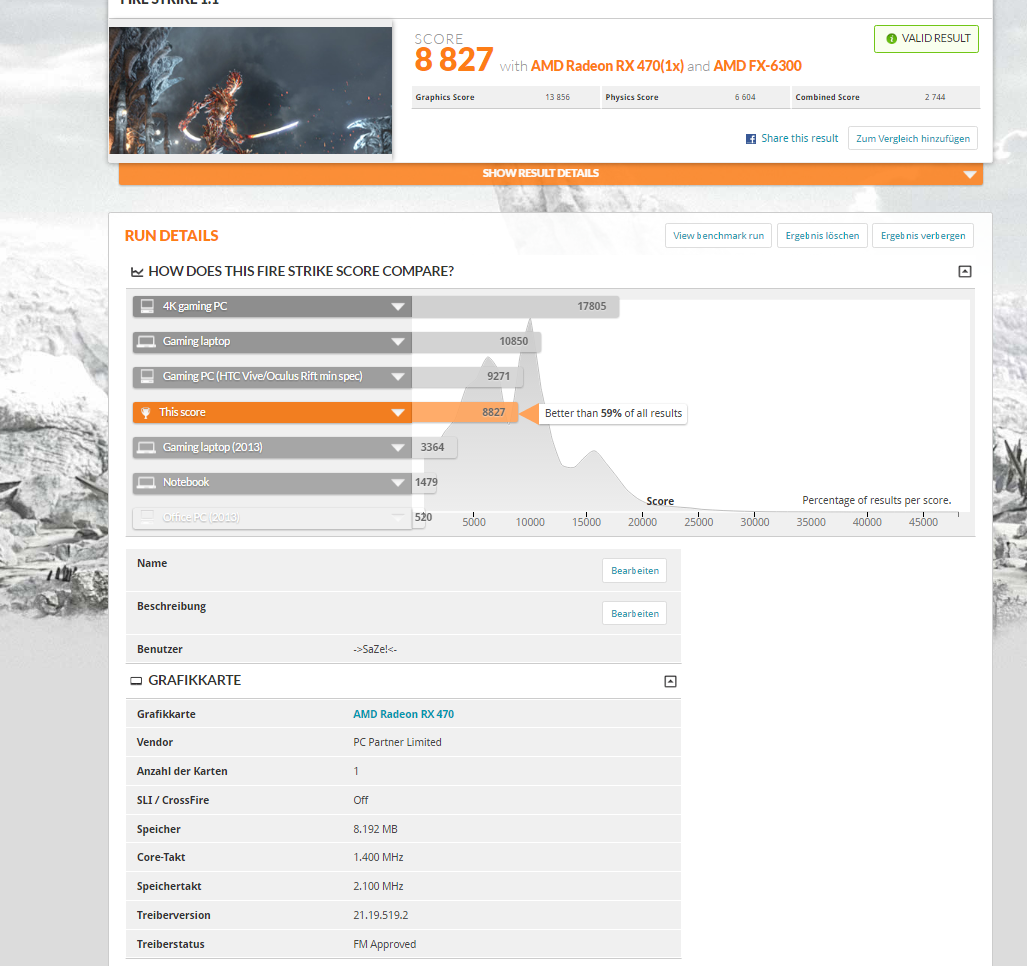Click the 17805 score bar value

coord(591,307)
